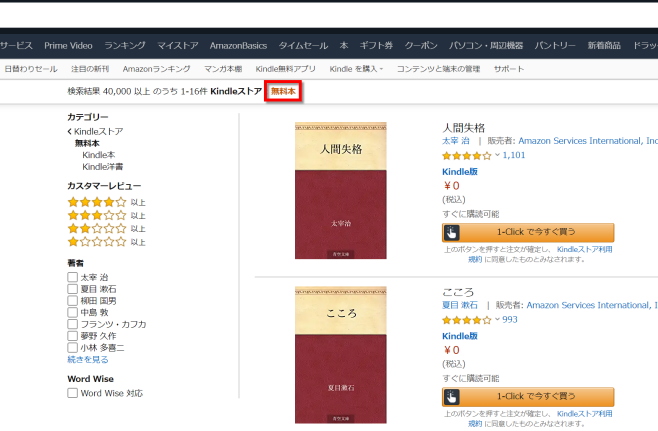The height and width of the screenshot is (431, 658).
Task: Open パソコン・周辺機器 in the top navigation
Action: click(x=486, y=46)
